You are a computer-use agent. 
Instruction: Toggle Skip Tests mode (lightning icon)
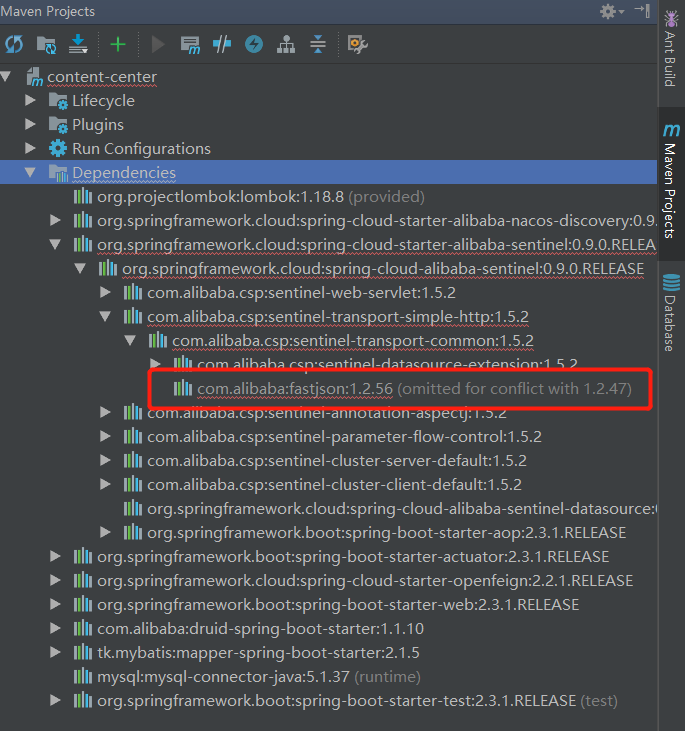coord(254,44)
